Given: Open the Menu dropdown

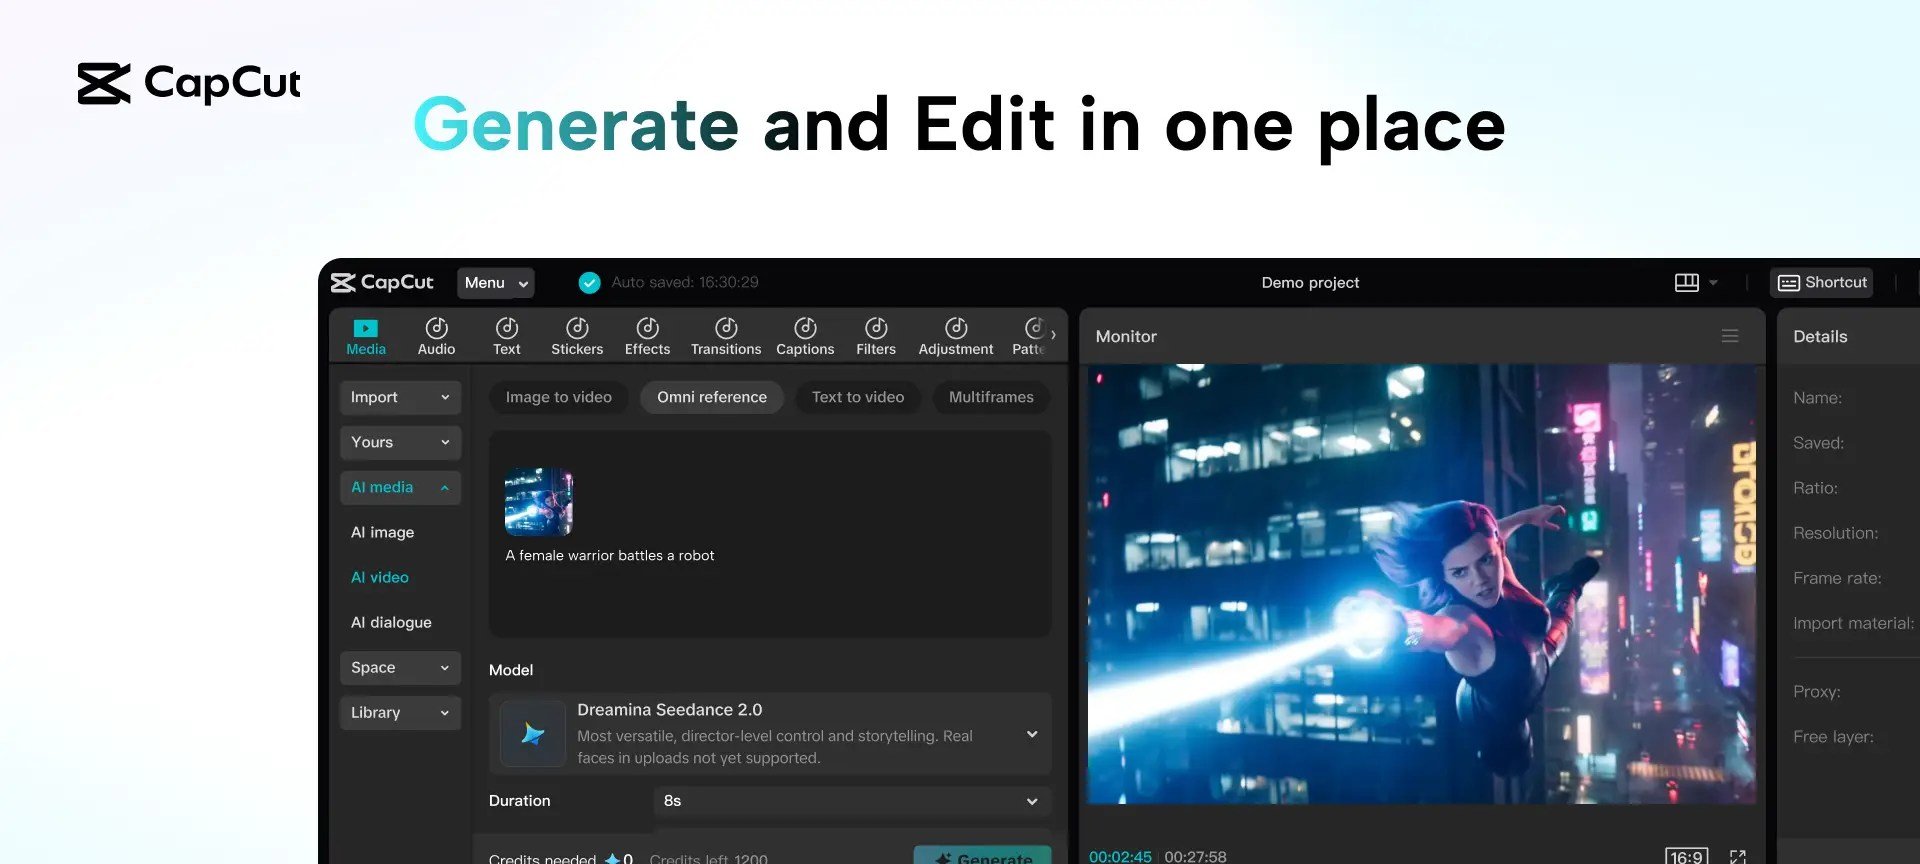Looking at the screenshot, I should click(496, 283).
